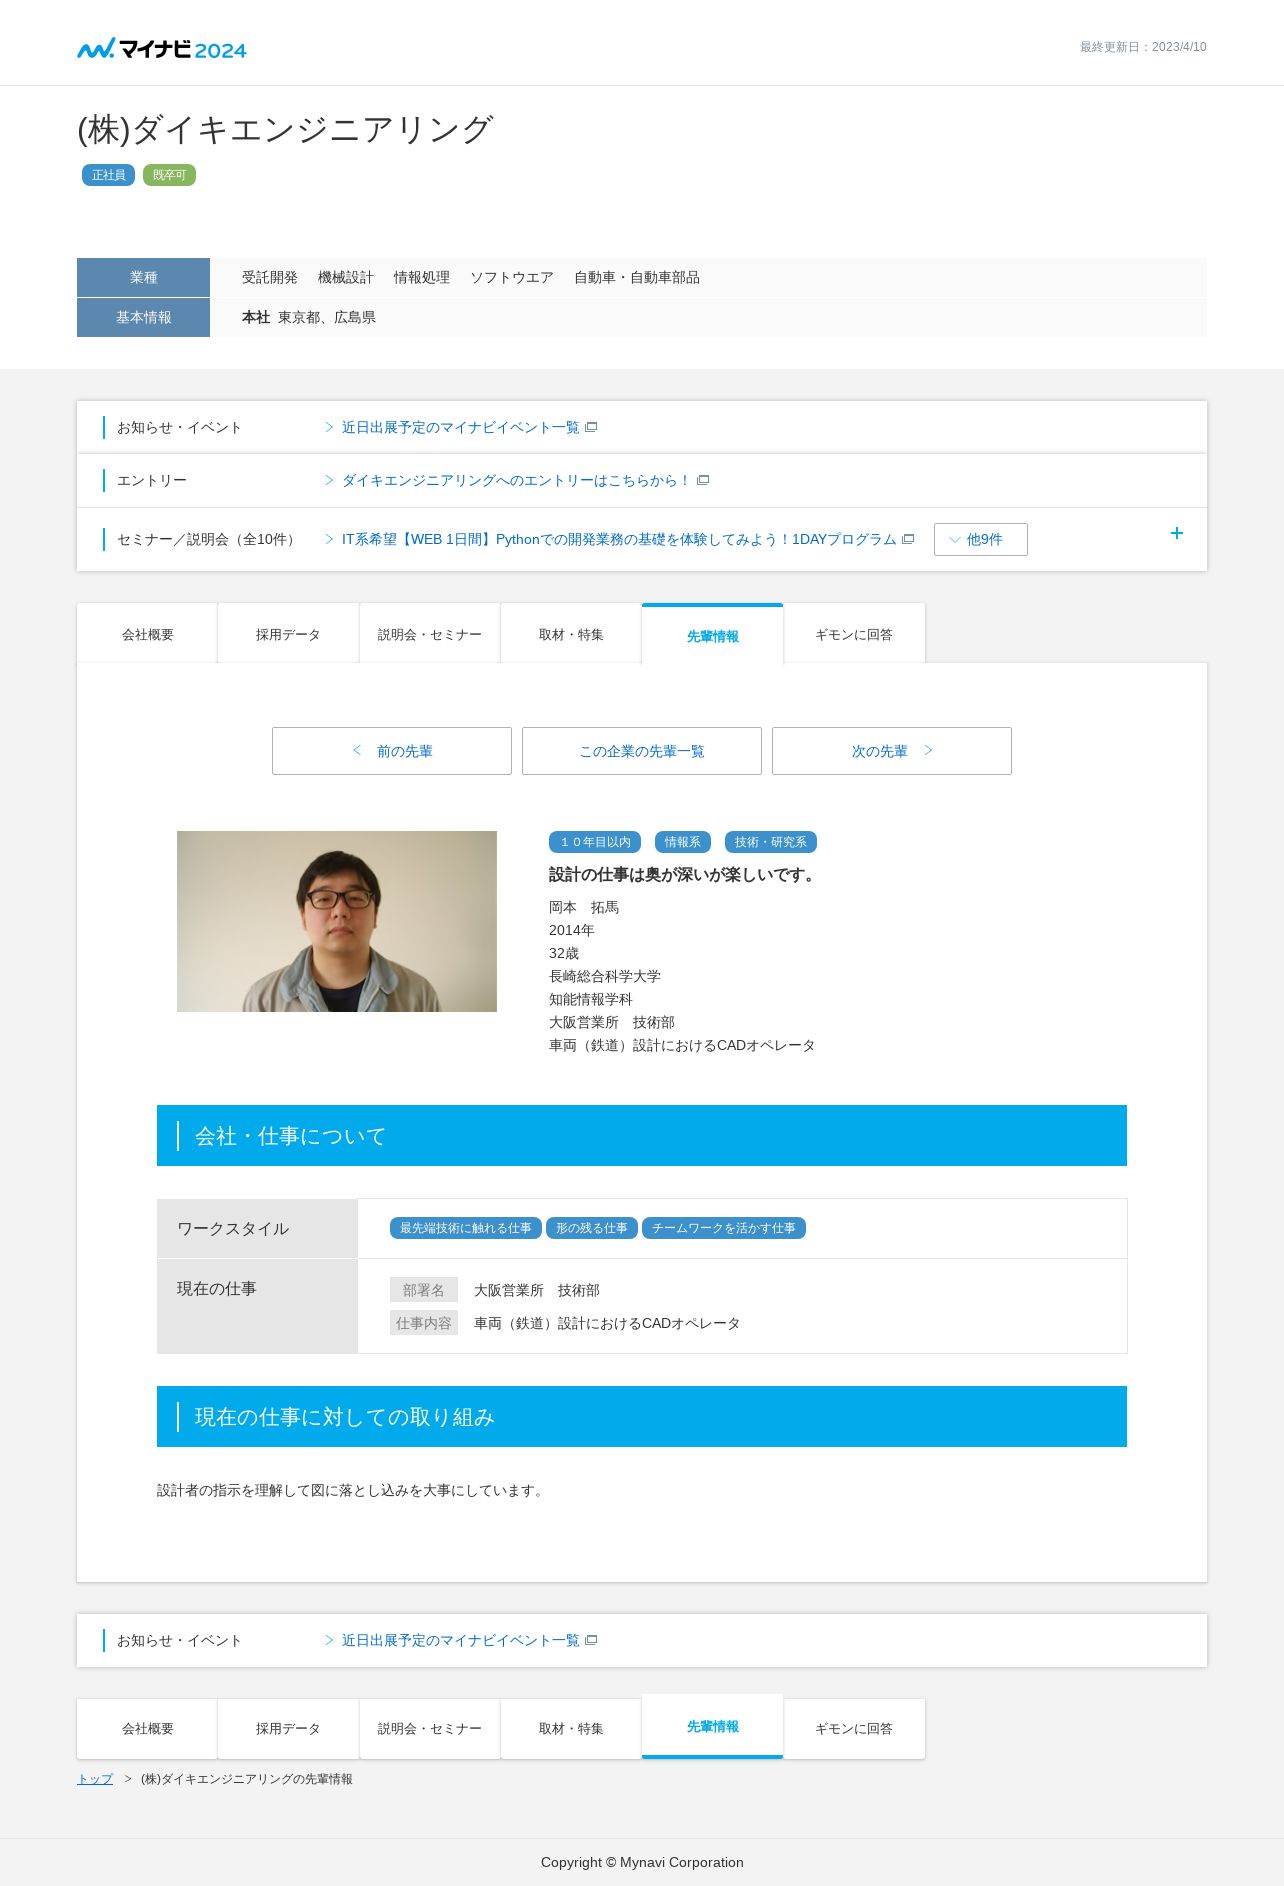Click the company title (株)ダイキエンジニアリング
Image resolution: width=1284 pixels, height=1886 pixels.
point(285,129)
